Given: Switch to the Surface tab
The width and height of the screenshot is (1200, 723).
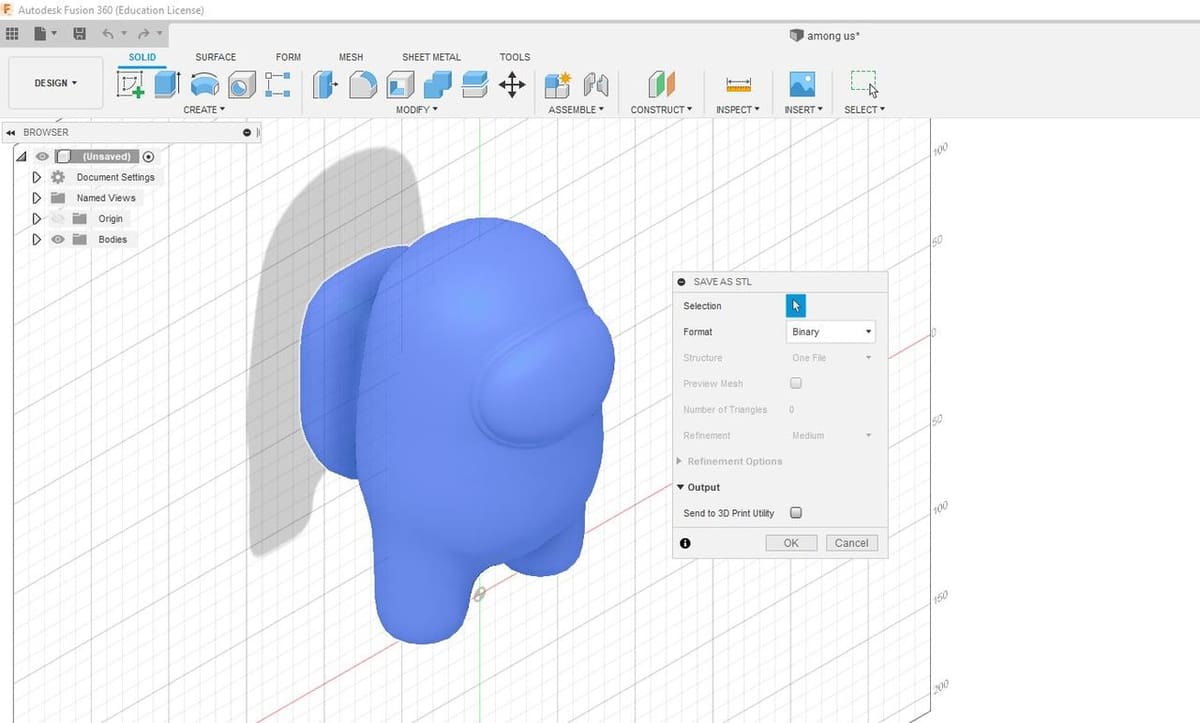Looking at the screenshot, I should pos(215,57).
